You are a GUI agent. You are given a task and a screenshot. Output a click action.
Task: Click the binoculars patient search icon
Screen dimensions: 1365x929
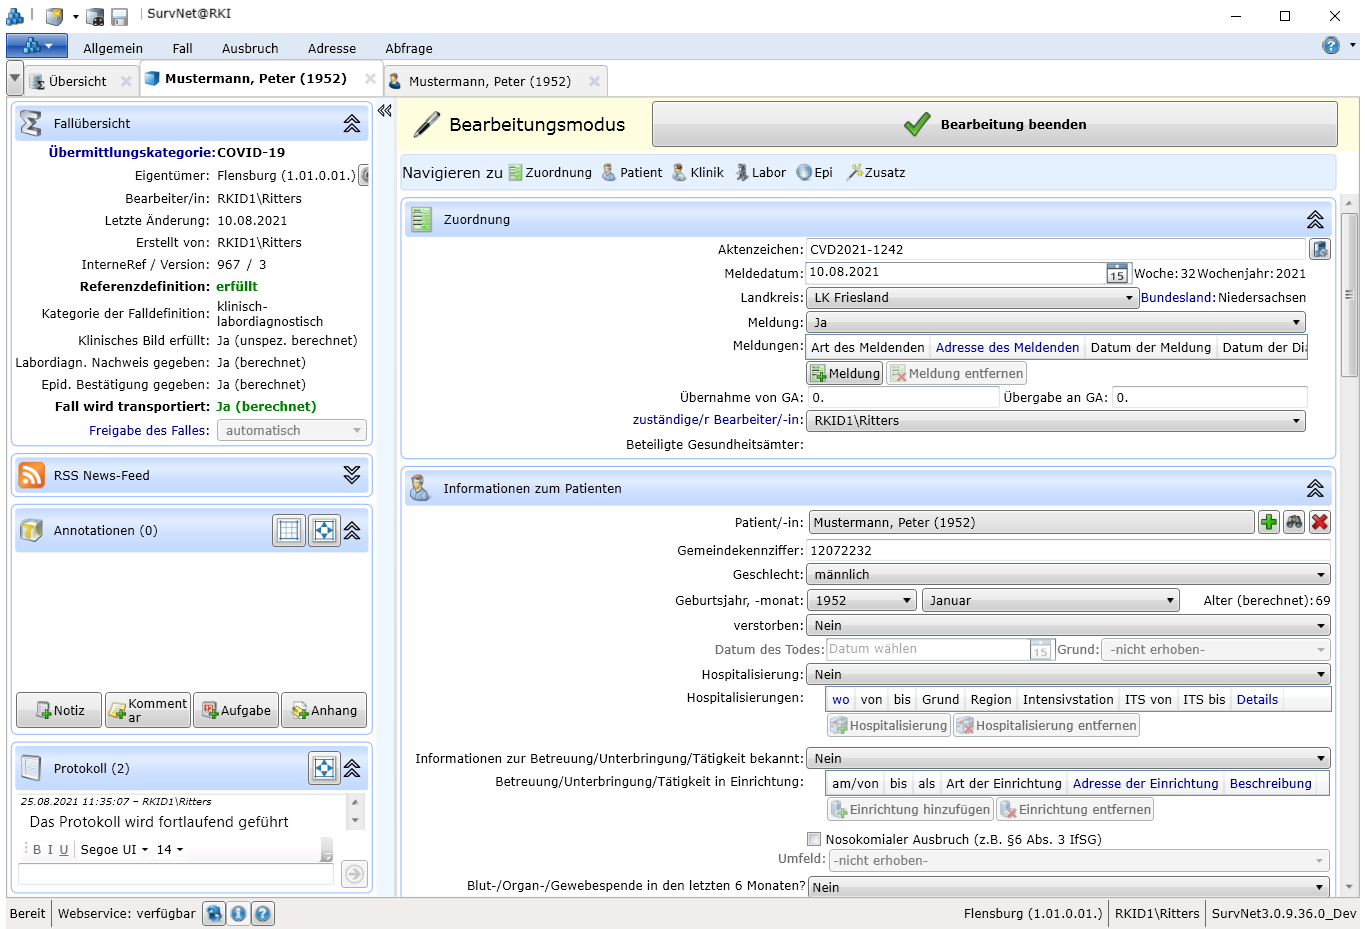(x=1294, y=522)
